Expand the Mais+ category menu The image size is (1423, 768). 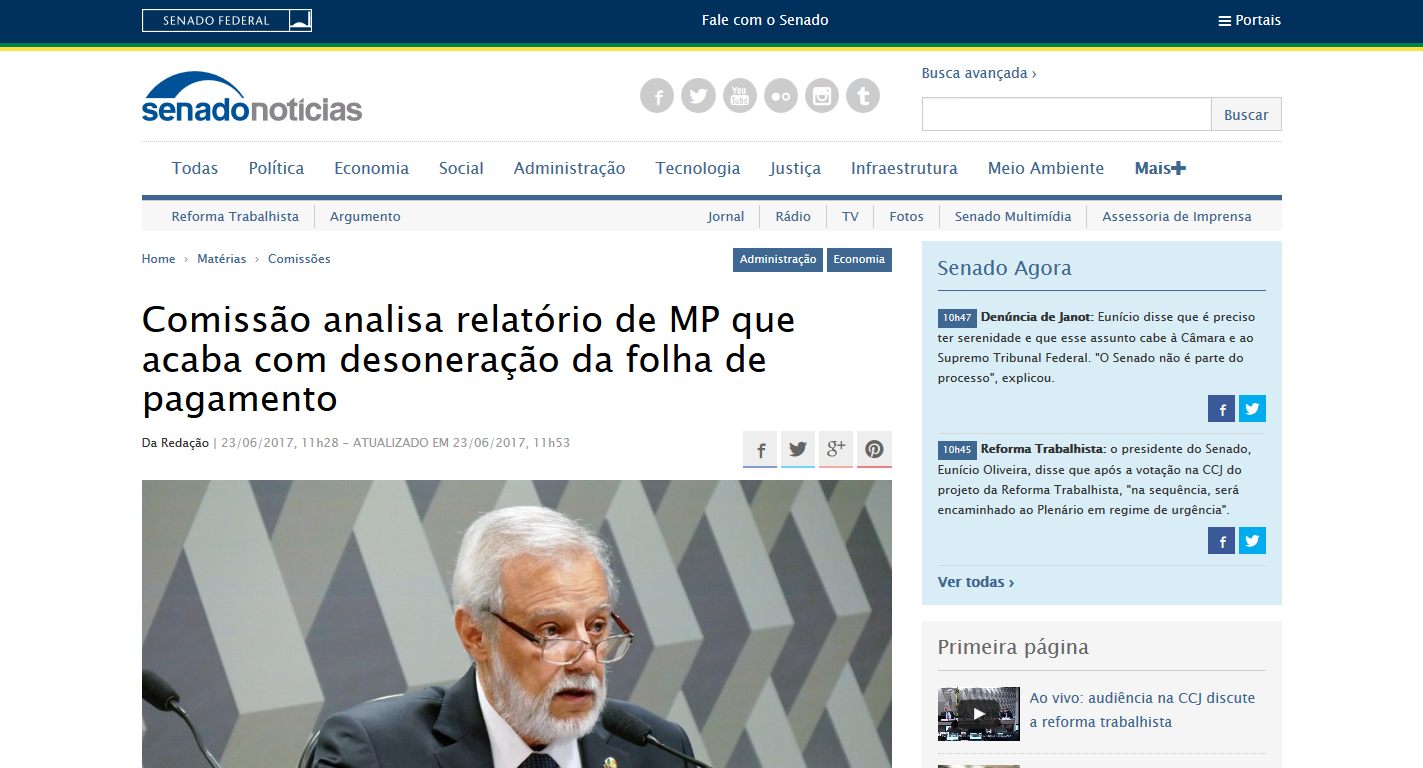click(1160, 168)
